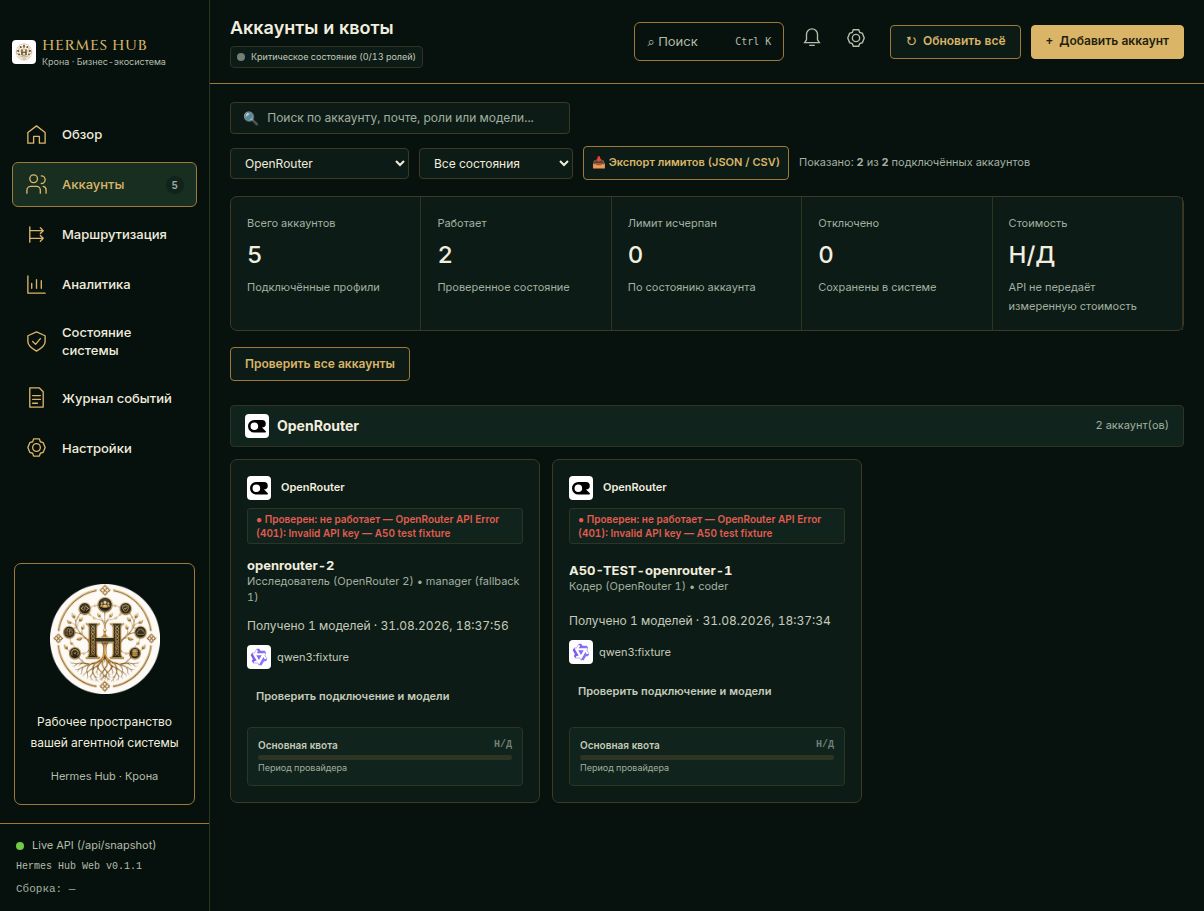Click Добавить аккаунт button

coord(1107,42)
